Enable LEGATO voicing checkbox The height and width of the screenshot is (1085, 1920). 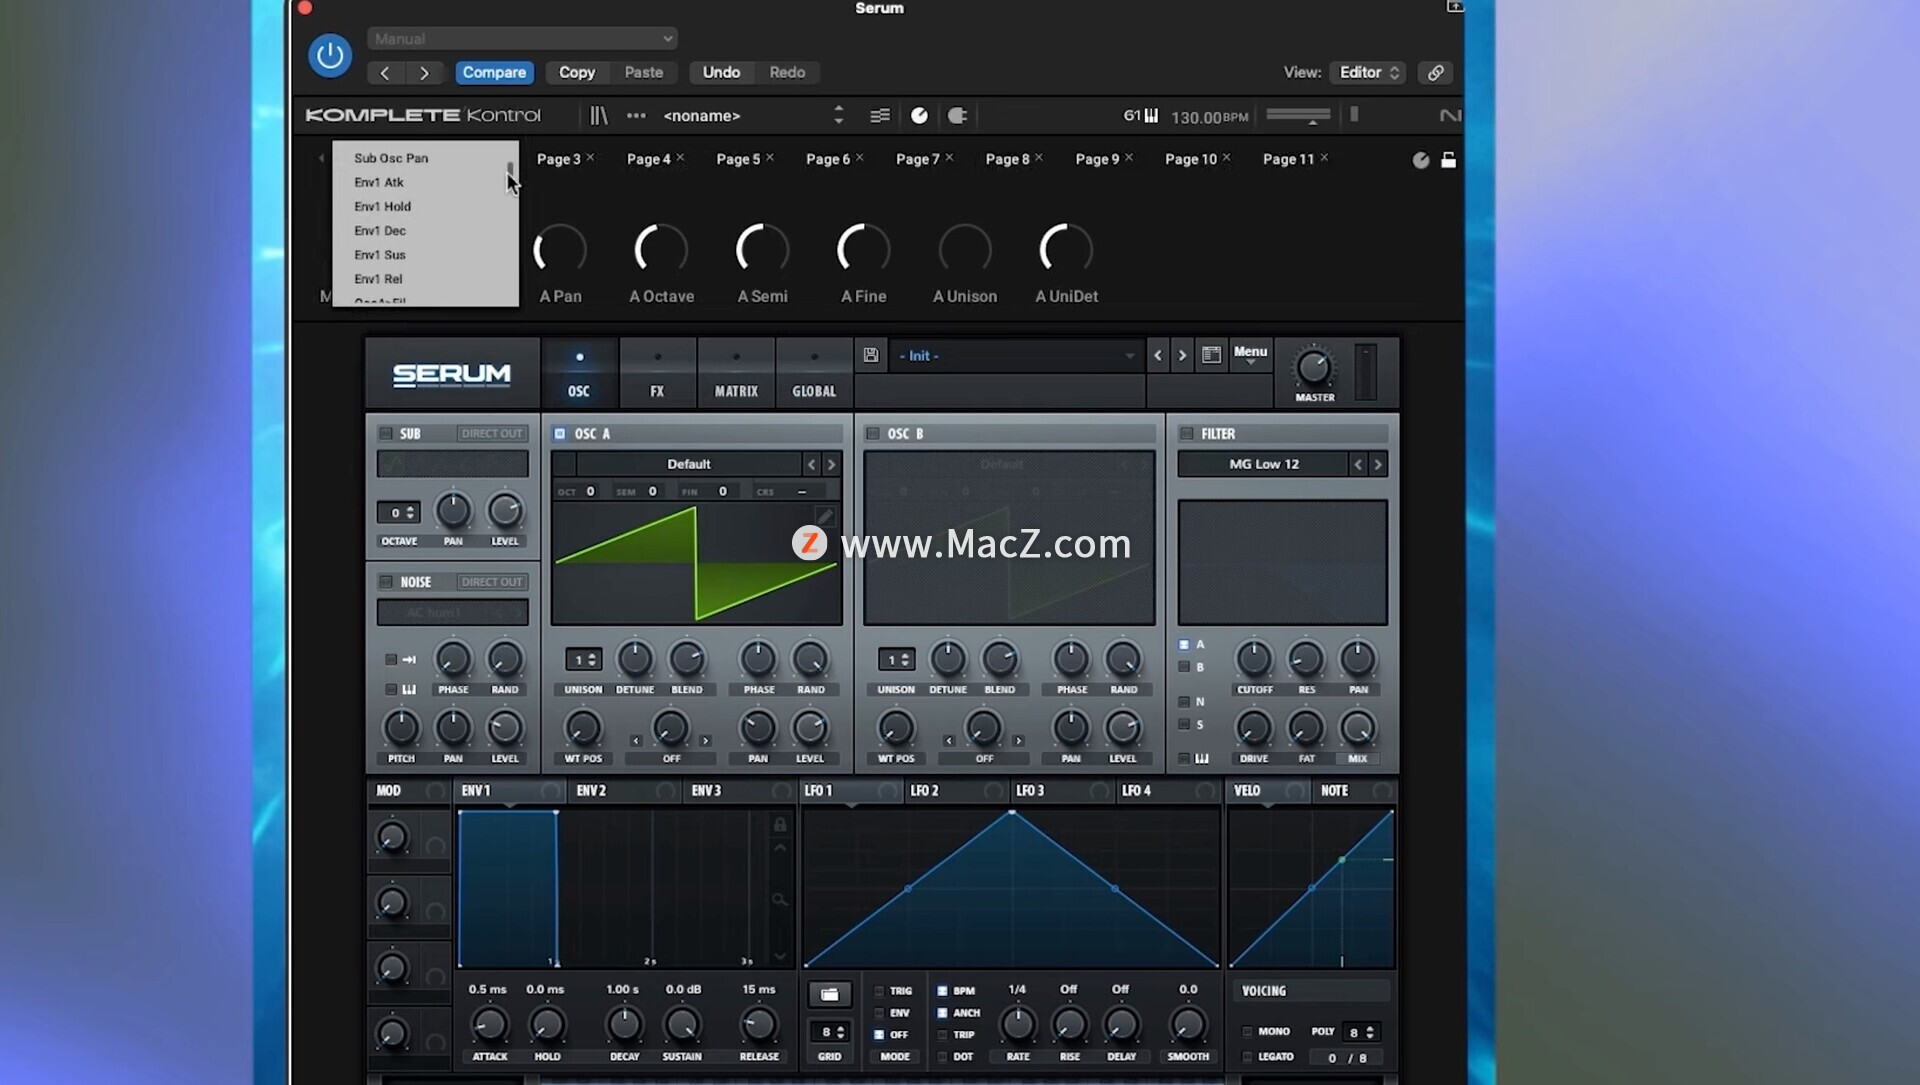1247,1057
